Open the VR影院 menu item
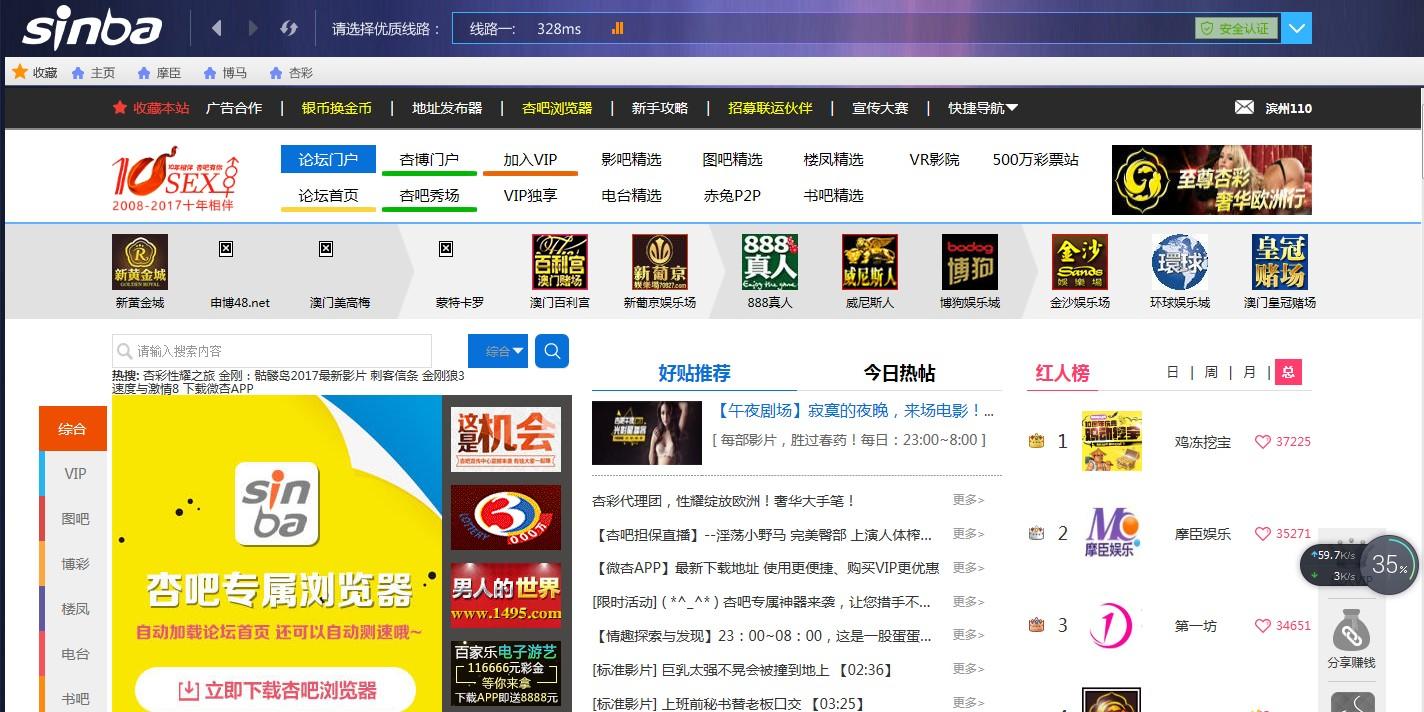The height and width of the screenshot is (712, 1424). 934,159
